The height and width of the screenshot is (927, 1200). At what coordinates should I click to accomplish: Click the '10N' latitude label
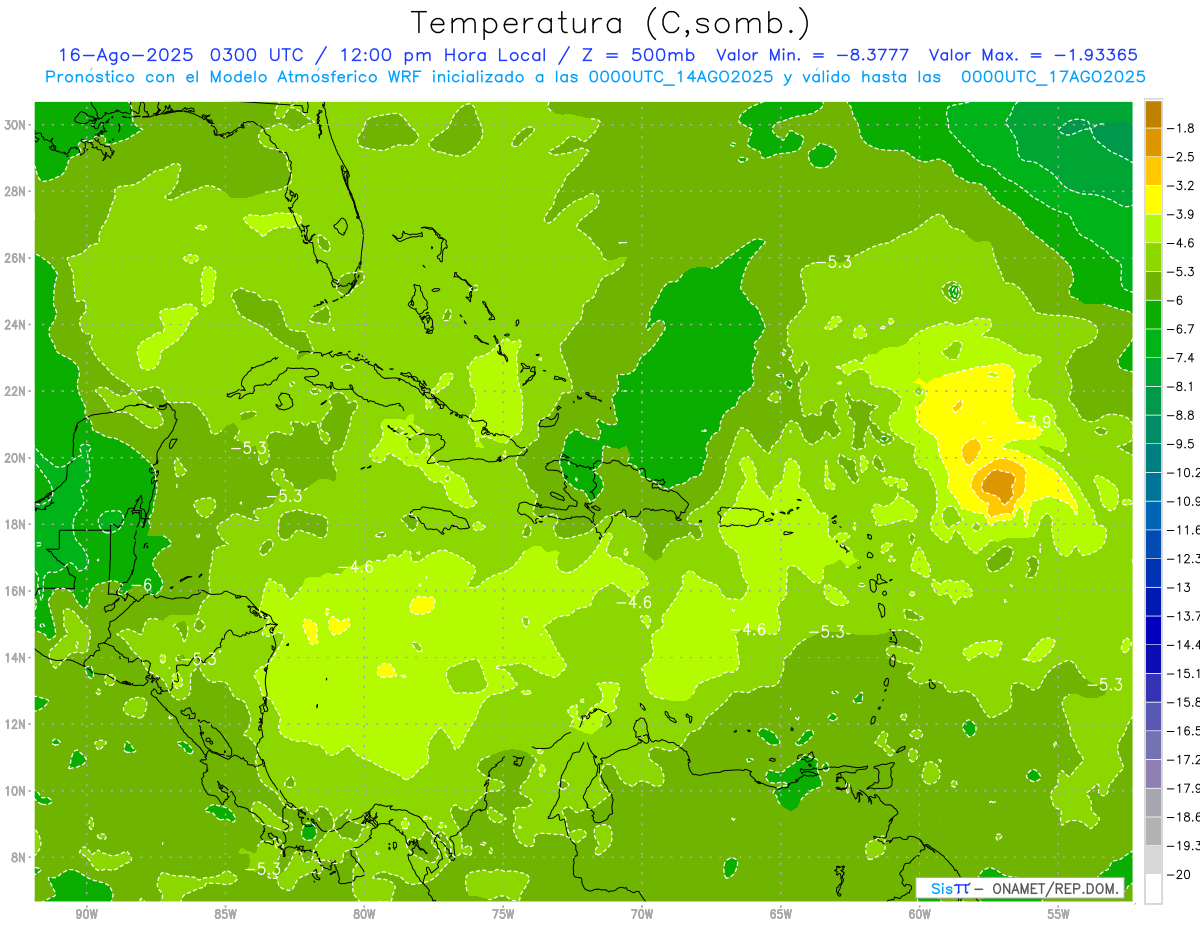15,791
